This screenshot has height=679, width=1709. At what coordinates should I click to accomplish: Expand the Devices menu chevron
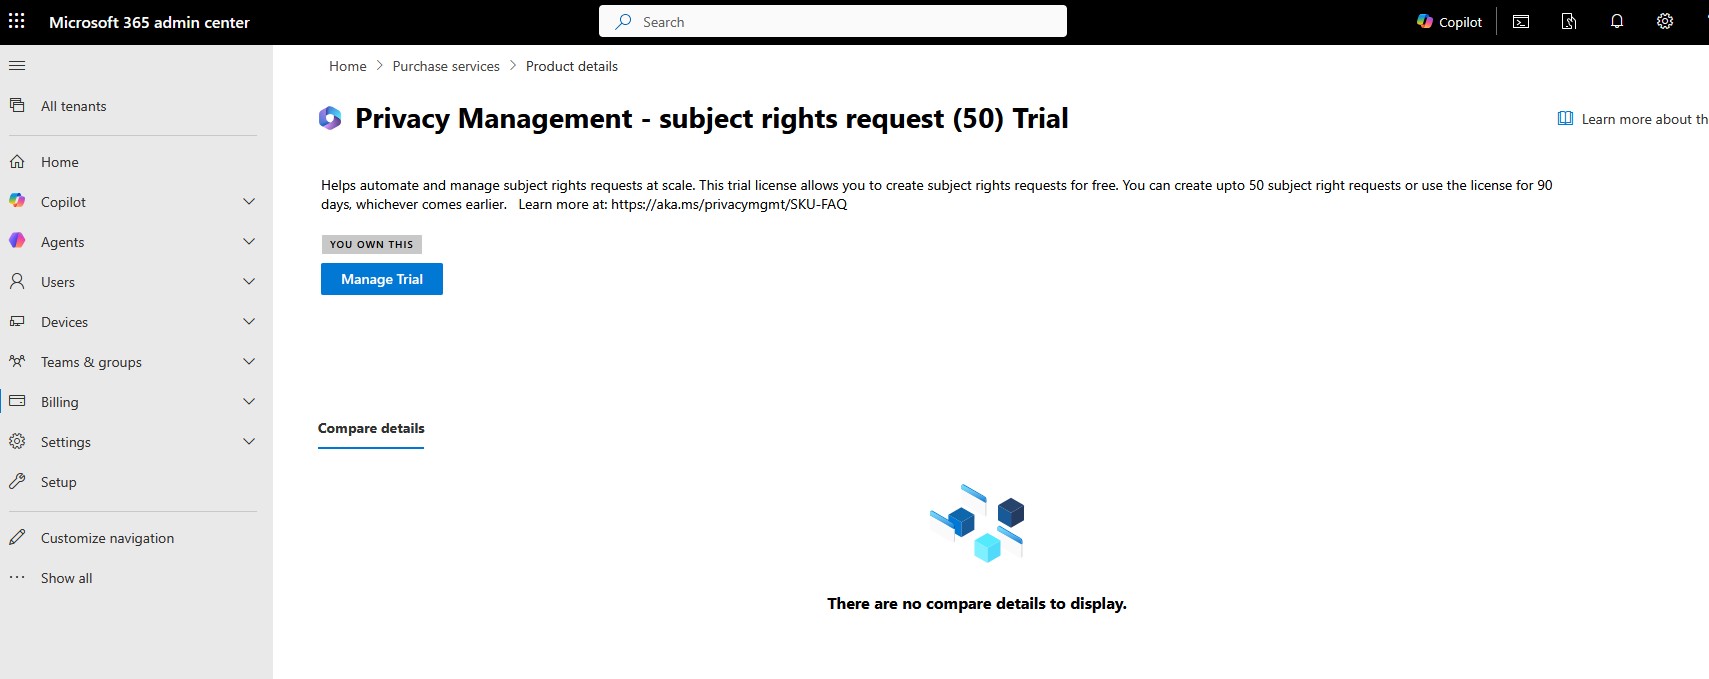pyautogui.click(x=249, y=321)
